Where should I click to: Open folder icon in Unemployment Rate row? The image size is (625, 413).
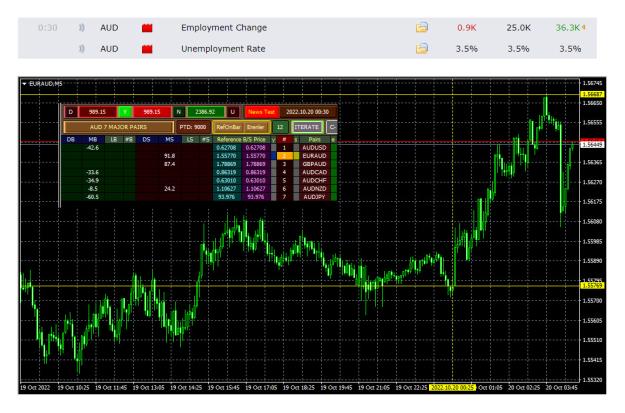422,49
